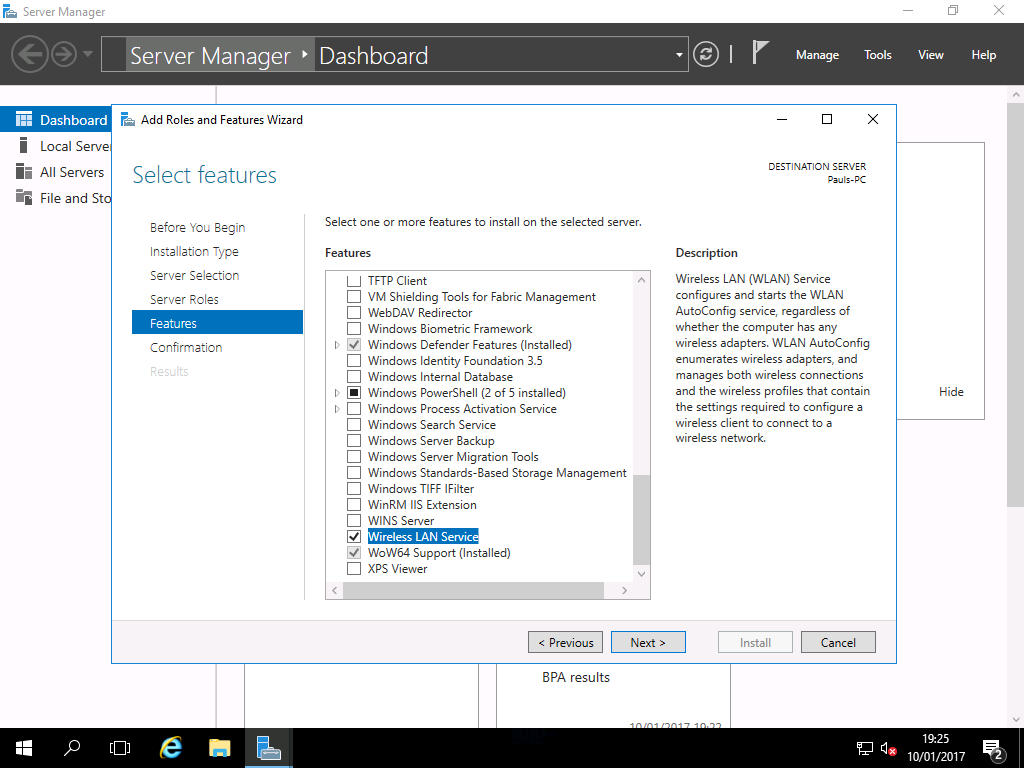Enable the Windows Search Service checkbox
This screenshot has height=768, width=1024.
point(354,424)
